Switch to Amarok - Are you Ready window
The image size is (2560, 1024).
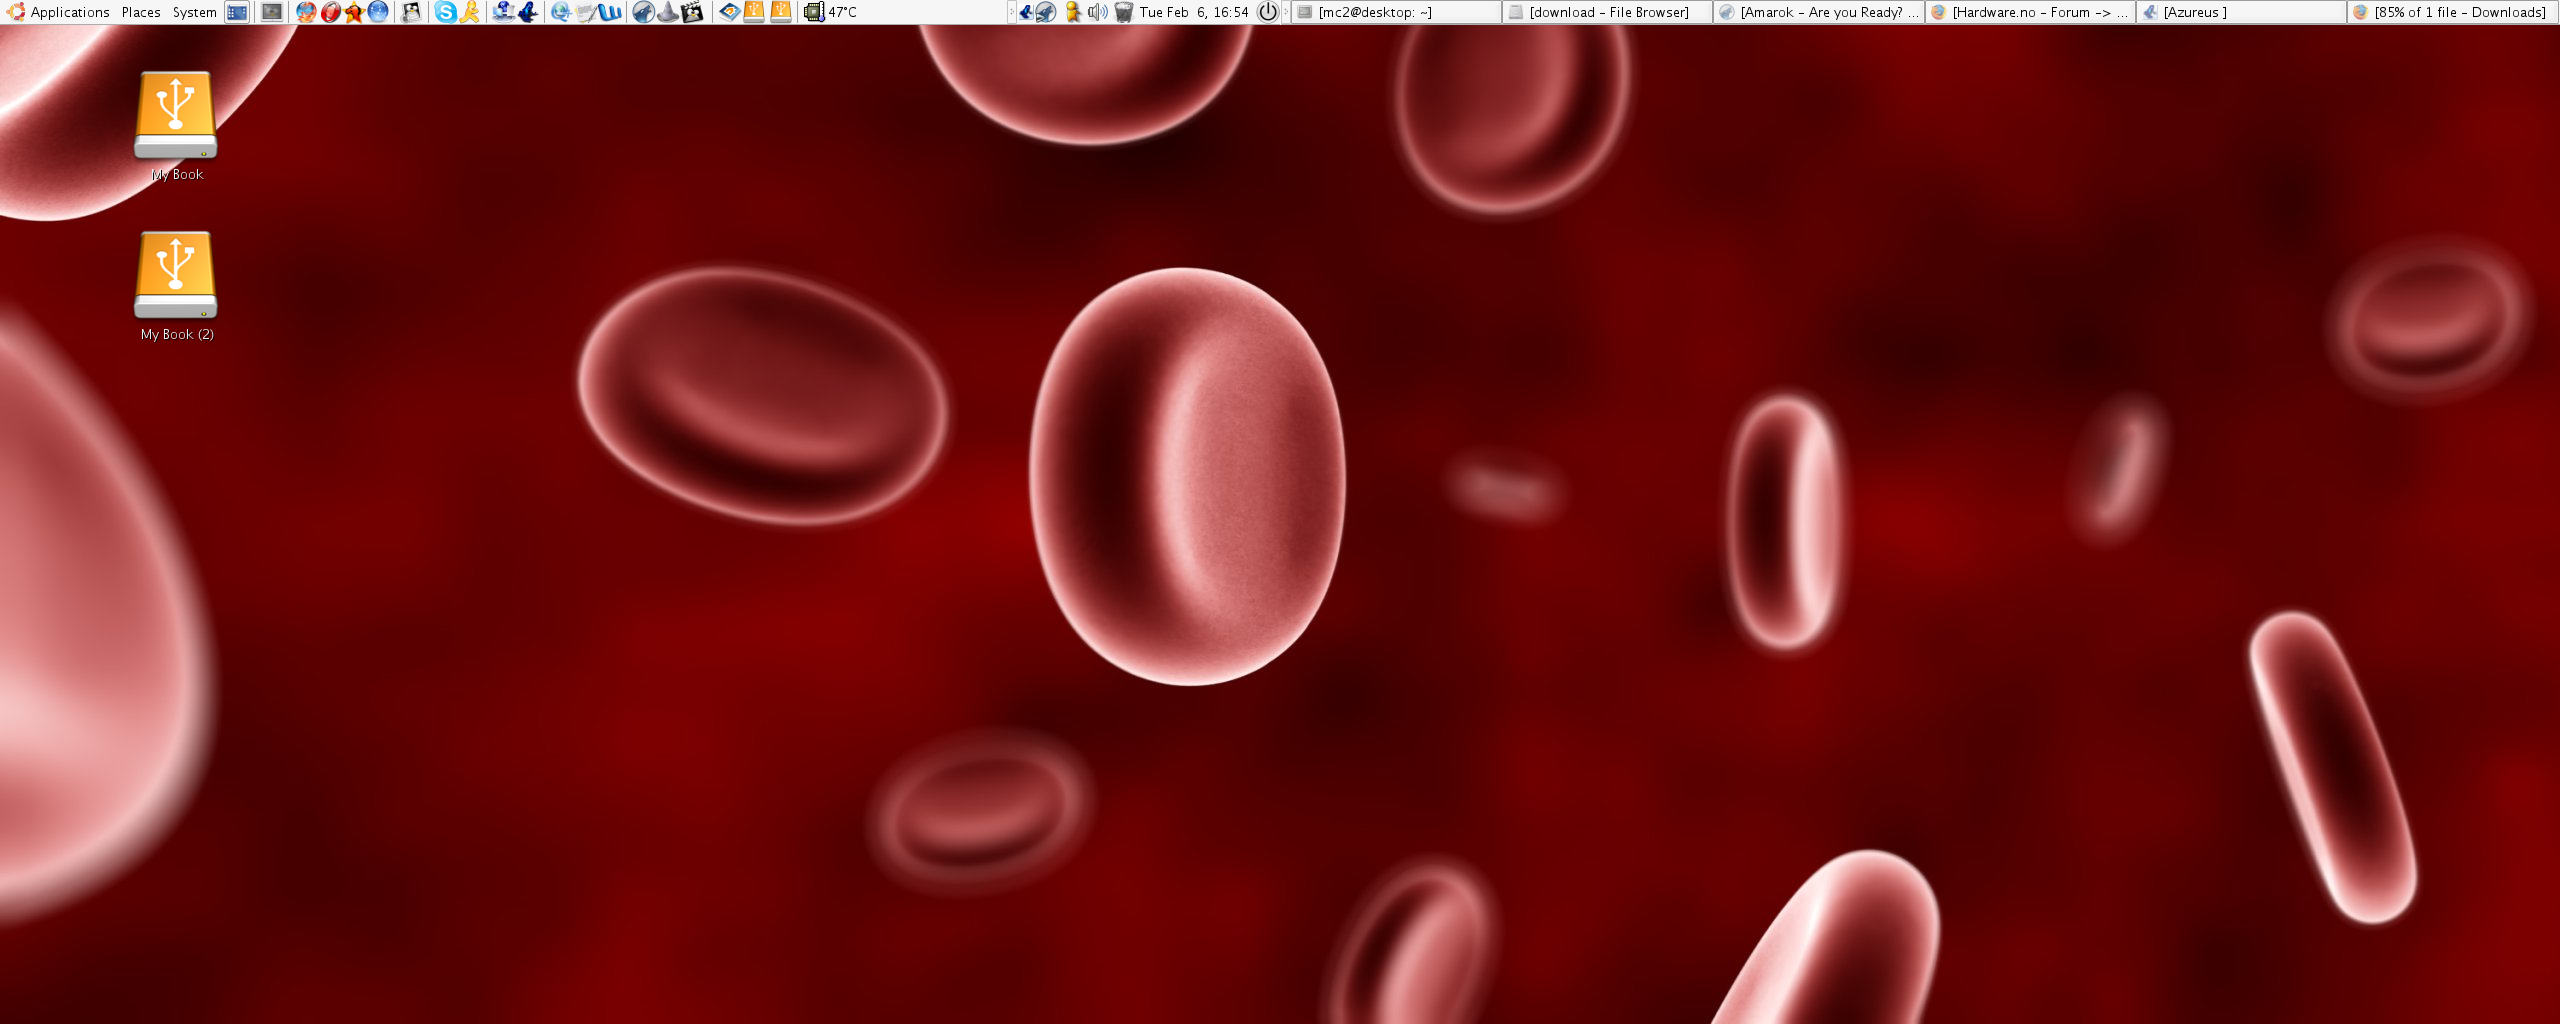click(x=1818, y=12)
